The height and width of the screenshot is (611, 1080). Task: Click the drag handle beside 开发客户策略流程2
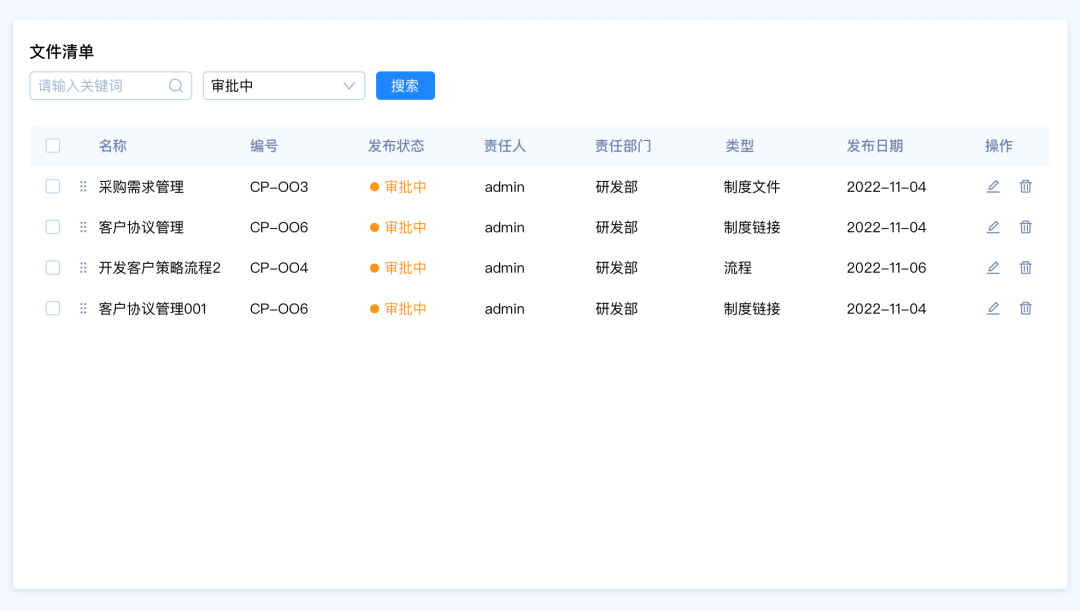click(83, 268)
